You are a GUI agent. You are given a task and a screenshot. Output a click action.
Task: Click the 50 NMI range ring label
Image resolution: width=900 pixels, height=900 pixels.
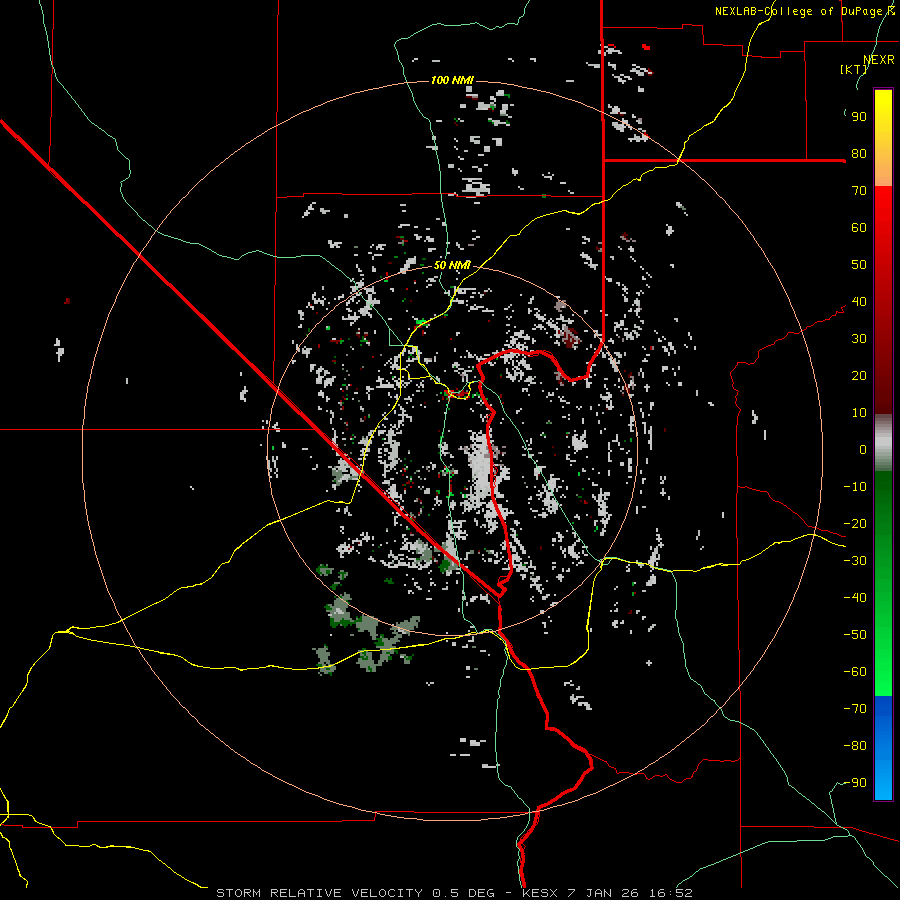tap(452, 265)
